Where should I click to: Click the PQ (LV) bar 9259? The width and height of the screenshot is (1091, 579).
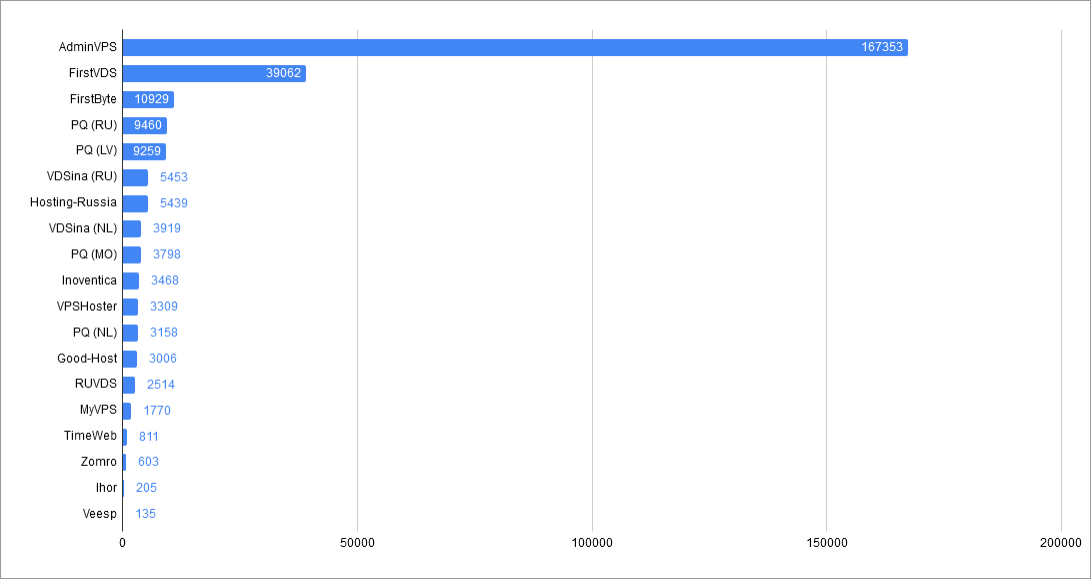pos(144,151)
